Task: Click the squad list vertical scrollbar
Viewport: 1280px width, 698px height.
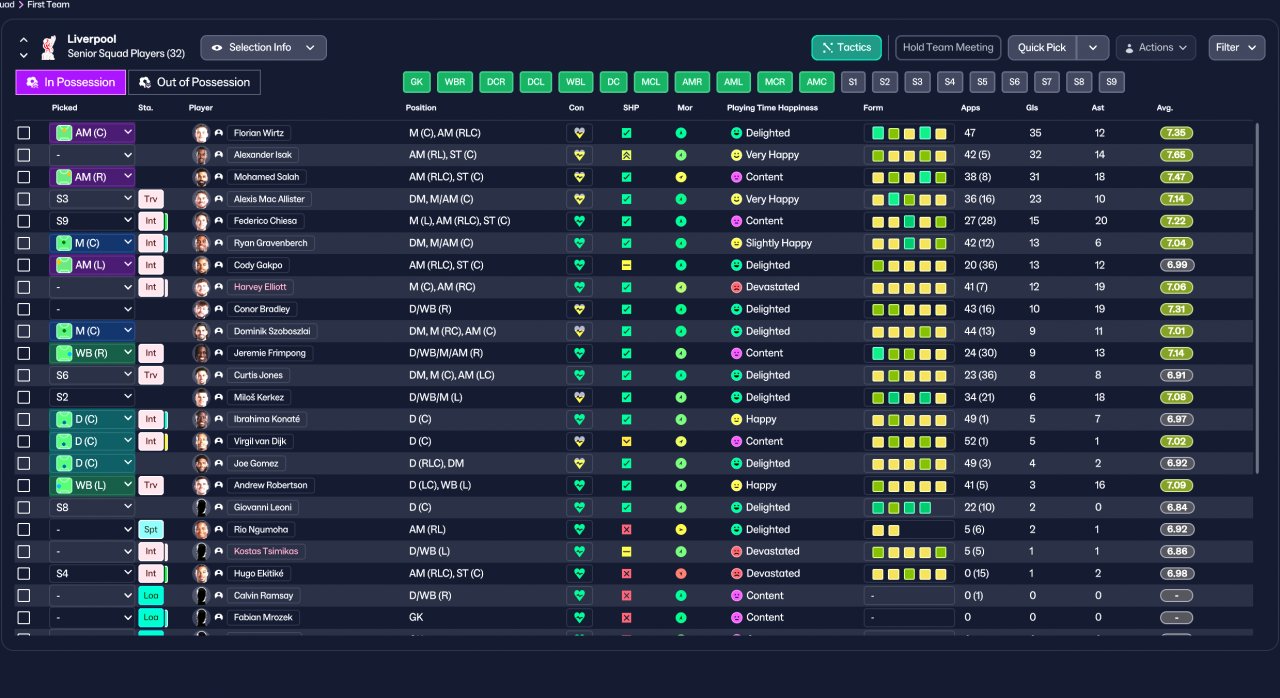Action: (1258, 298)
